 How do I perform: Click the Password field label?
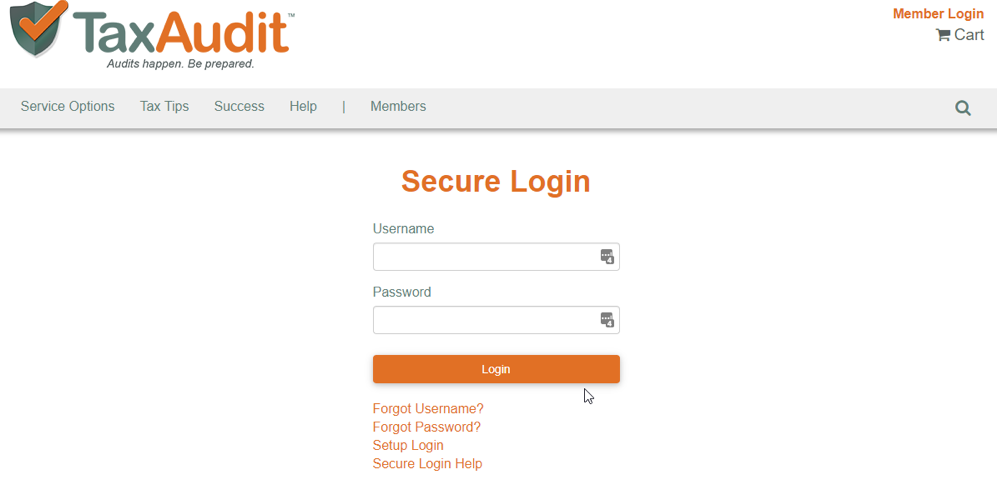click(402, 292)
